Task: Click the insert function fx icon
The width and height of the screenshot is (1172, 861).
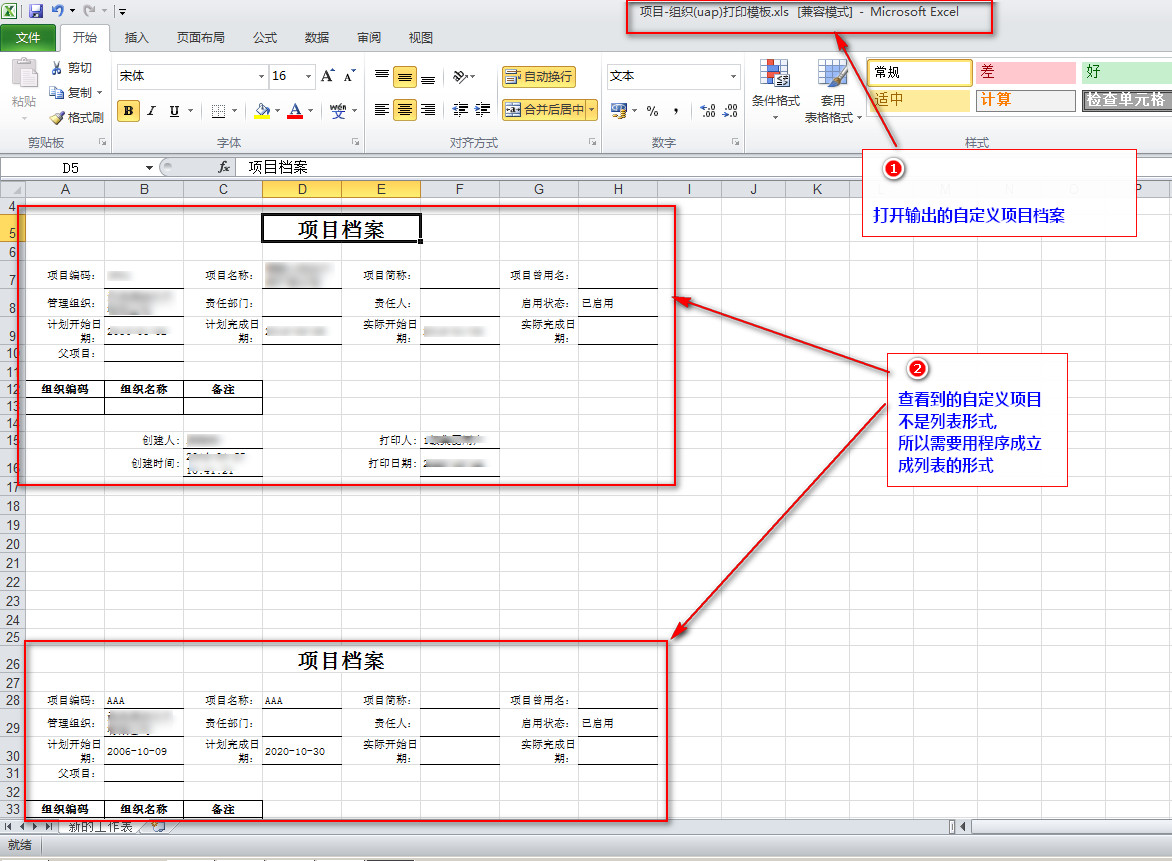Action: pyautogui.click(x=224, y=167)
